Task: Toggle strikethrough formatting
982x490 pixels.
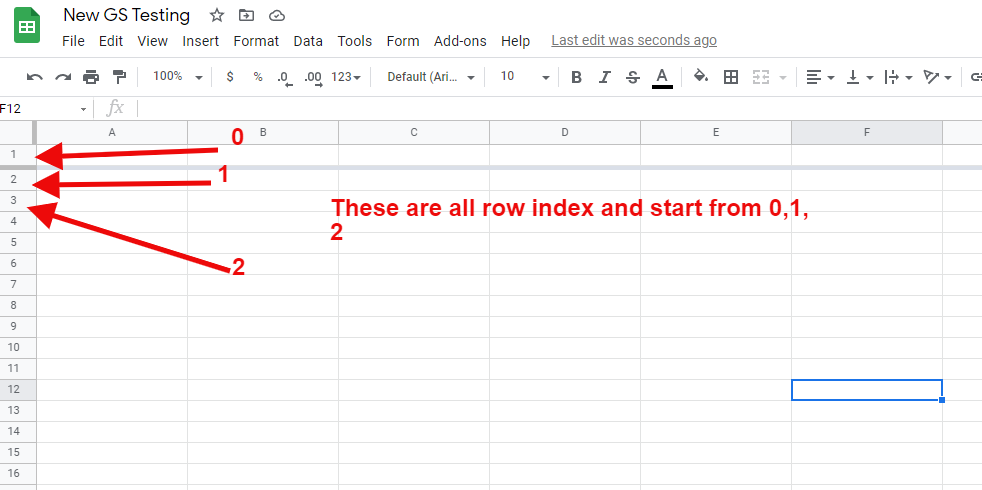Action: [633, 77]
